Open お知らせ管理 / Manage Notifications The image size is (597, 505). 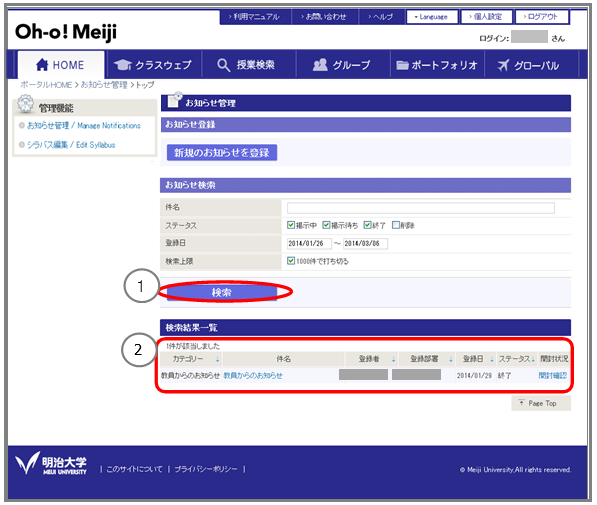pos(84,125)
